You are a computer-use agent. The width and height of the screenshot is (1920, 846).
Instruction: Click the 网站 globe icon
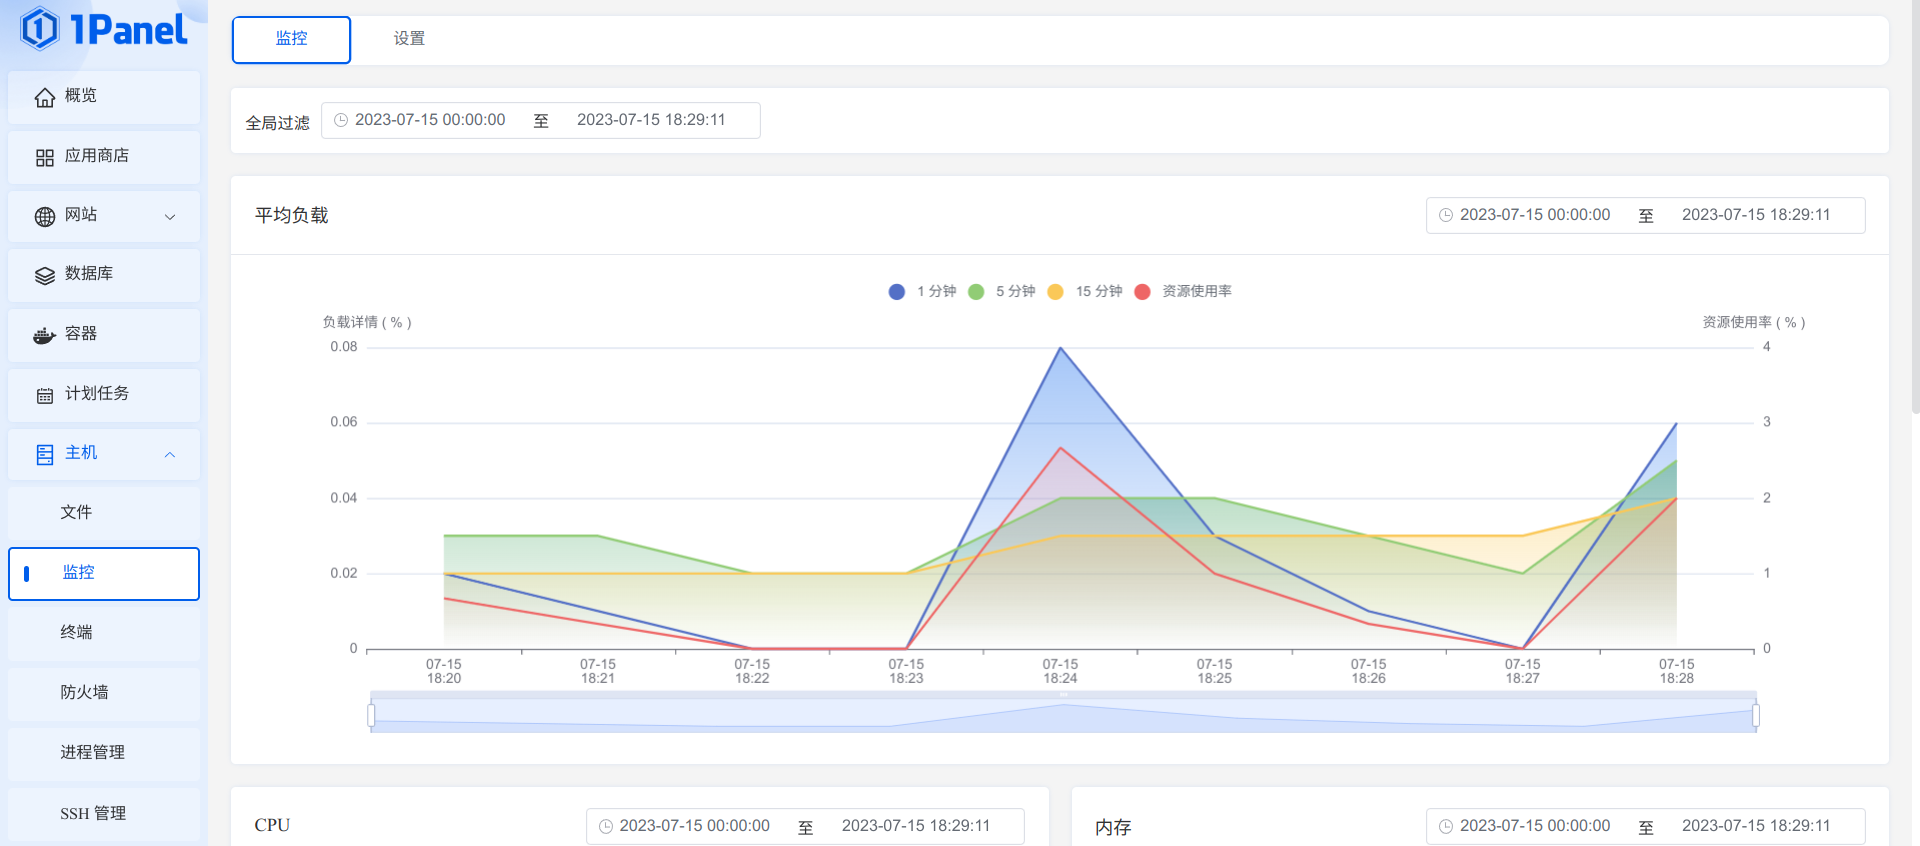[45, 216]
